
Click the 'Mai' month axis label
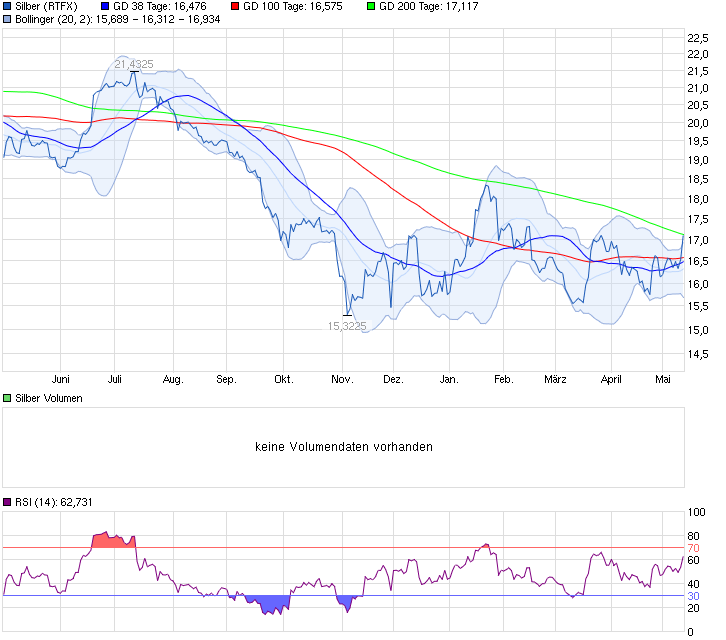click(x=663, y=379)
